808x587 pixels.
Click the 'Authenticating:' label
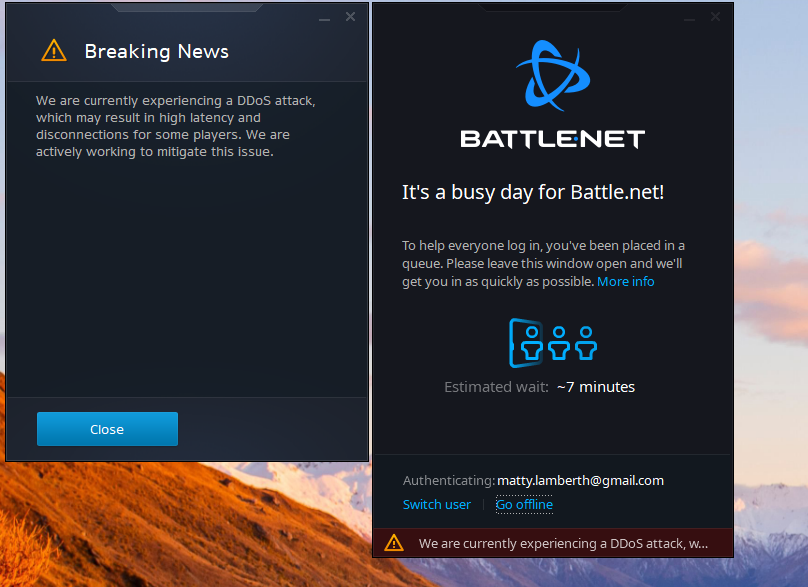449,480
